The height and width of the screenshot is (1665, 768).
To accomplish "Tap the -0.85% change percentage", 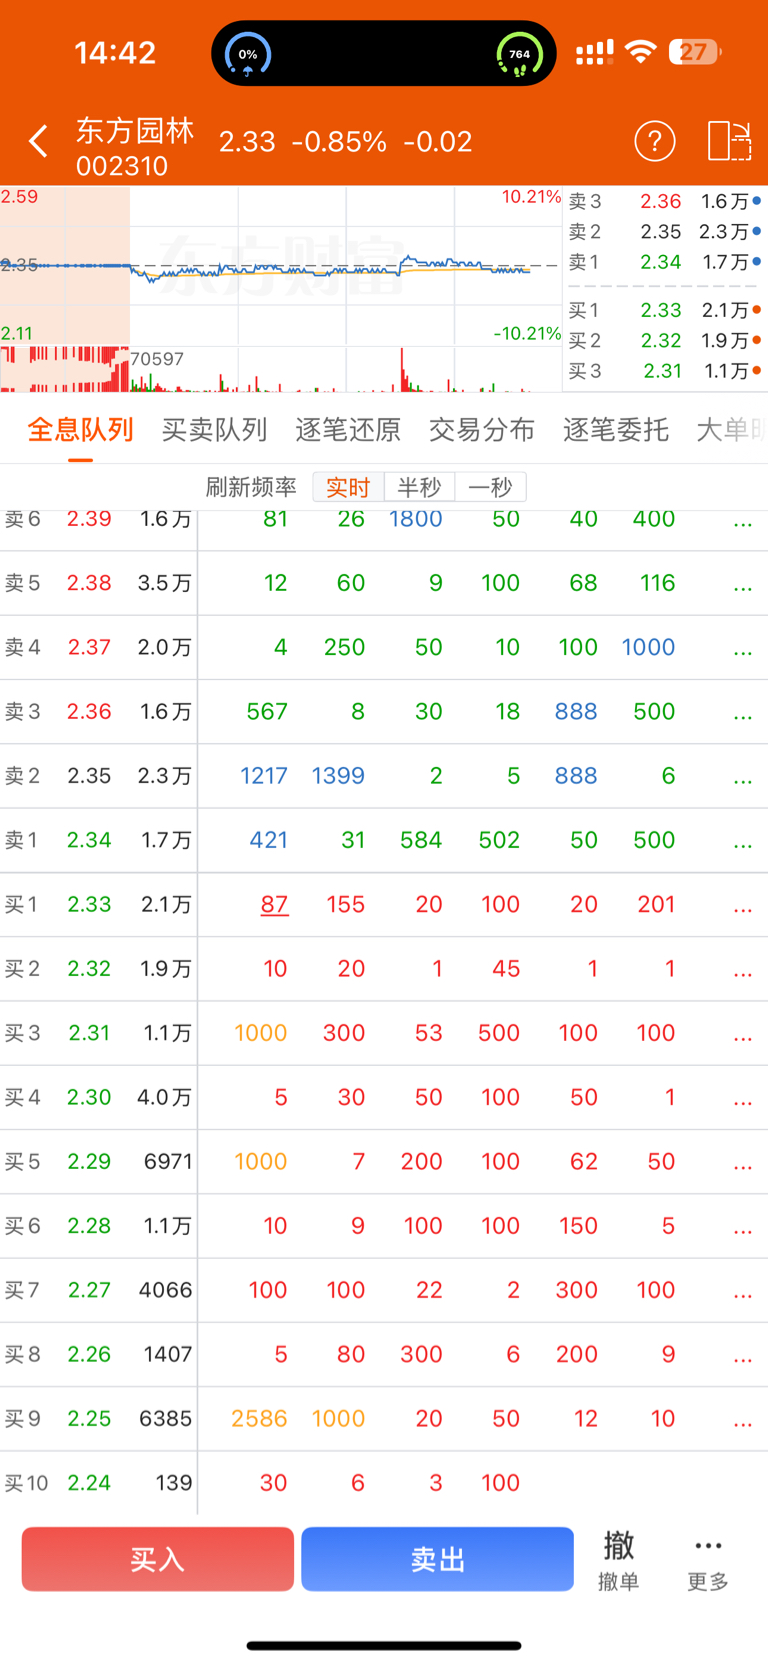I will (x=339, y=141).
